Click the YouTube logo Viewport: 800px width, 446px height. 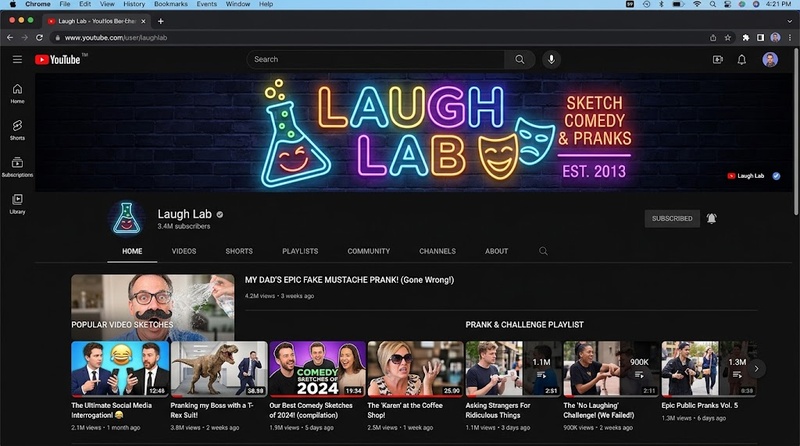pyautogui.click(x=58, y=60)
